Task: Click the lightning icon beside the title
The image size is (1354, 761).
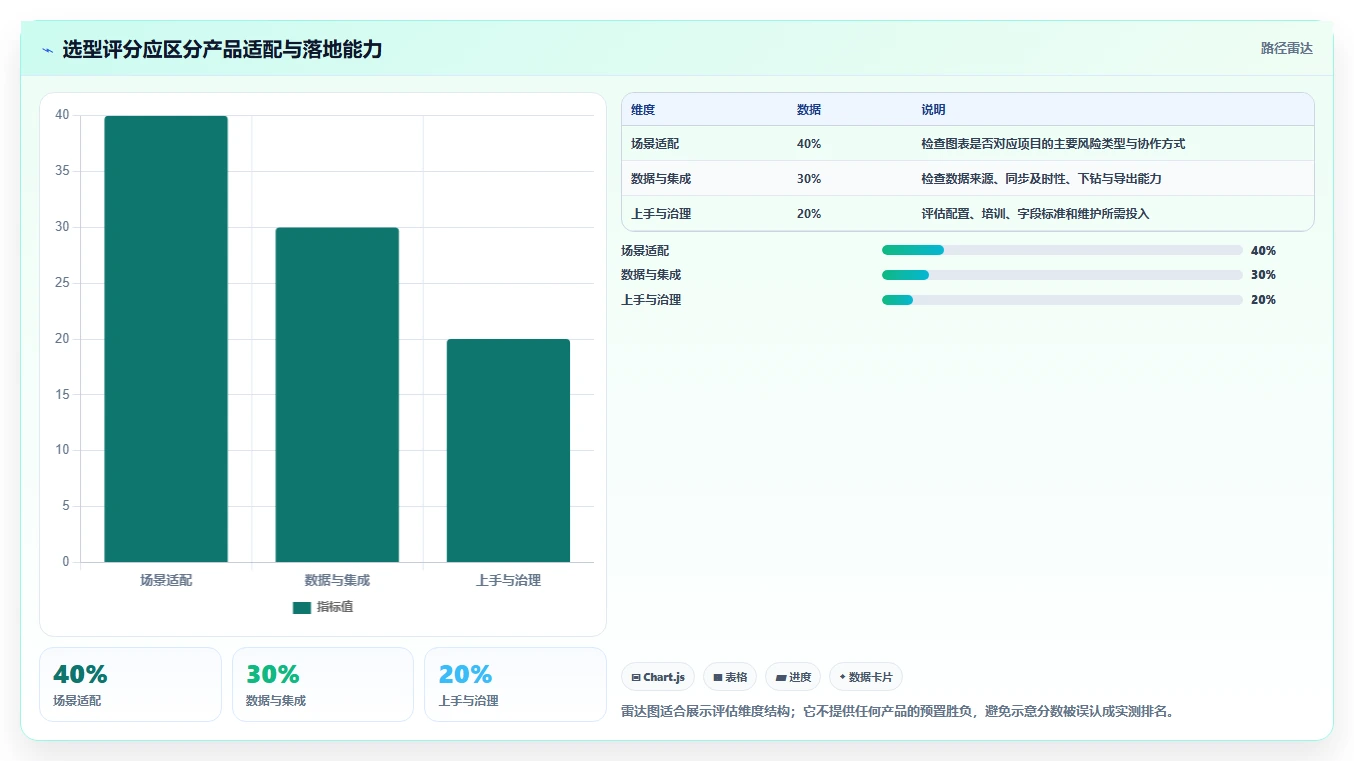Action: click(48, 50)
